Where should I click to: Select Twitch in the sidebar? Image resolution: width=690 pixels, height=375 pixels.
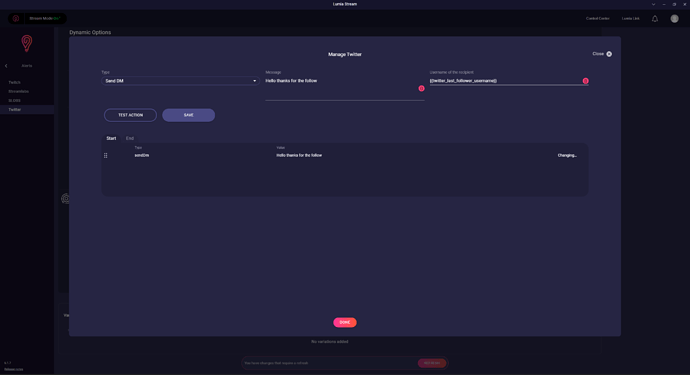(x=15, y=82)
